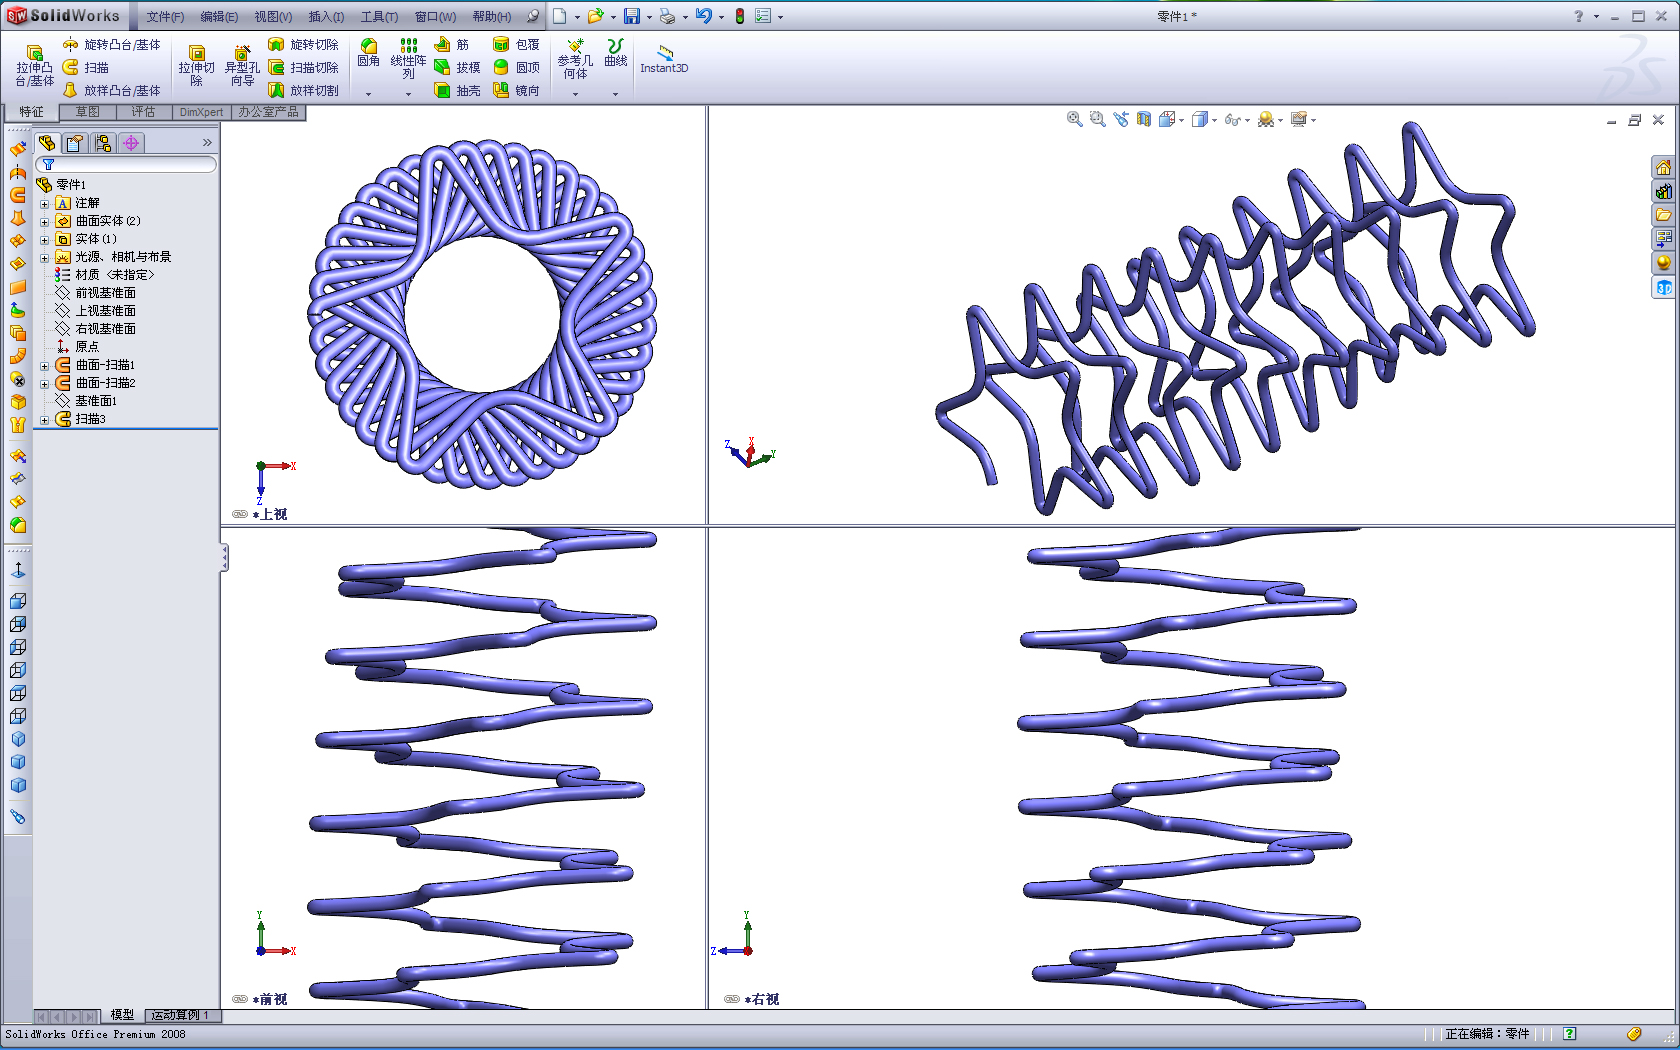Switch to the 草图 (Sketch) tab
The height and width of the screenshot is (1050, 1680).
click(x=88, y=112)
